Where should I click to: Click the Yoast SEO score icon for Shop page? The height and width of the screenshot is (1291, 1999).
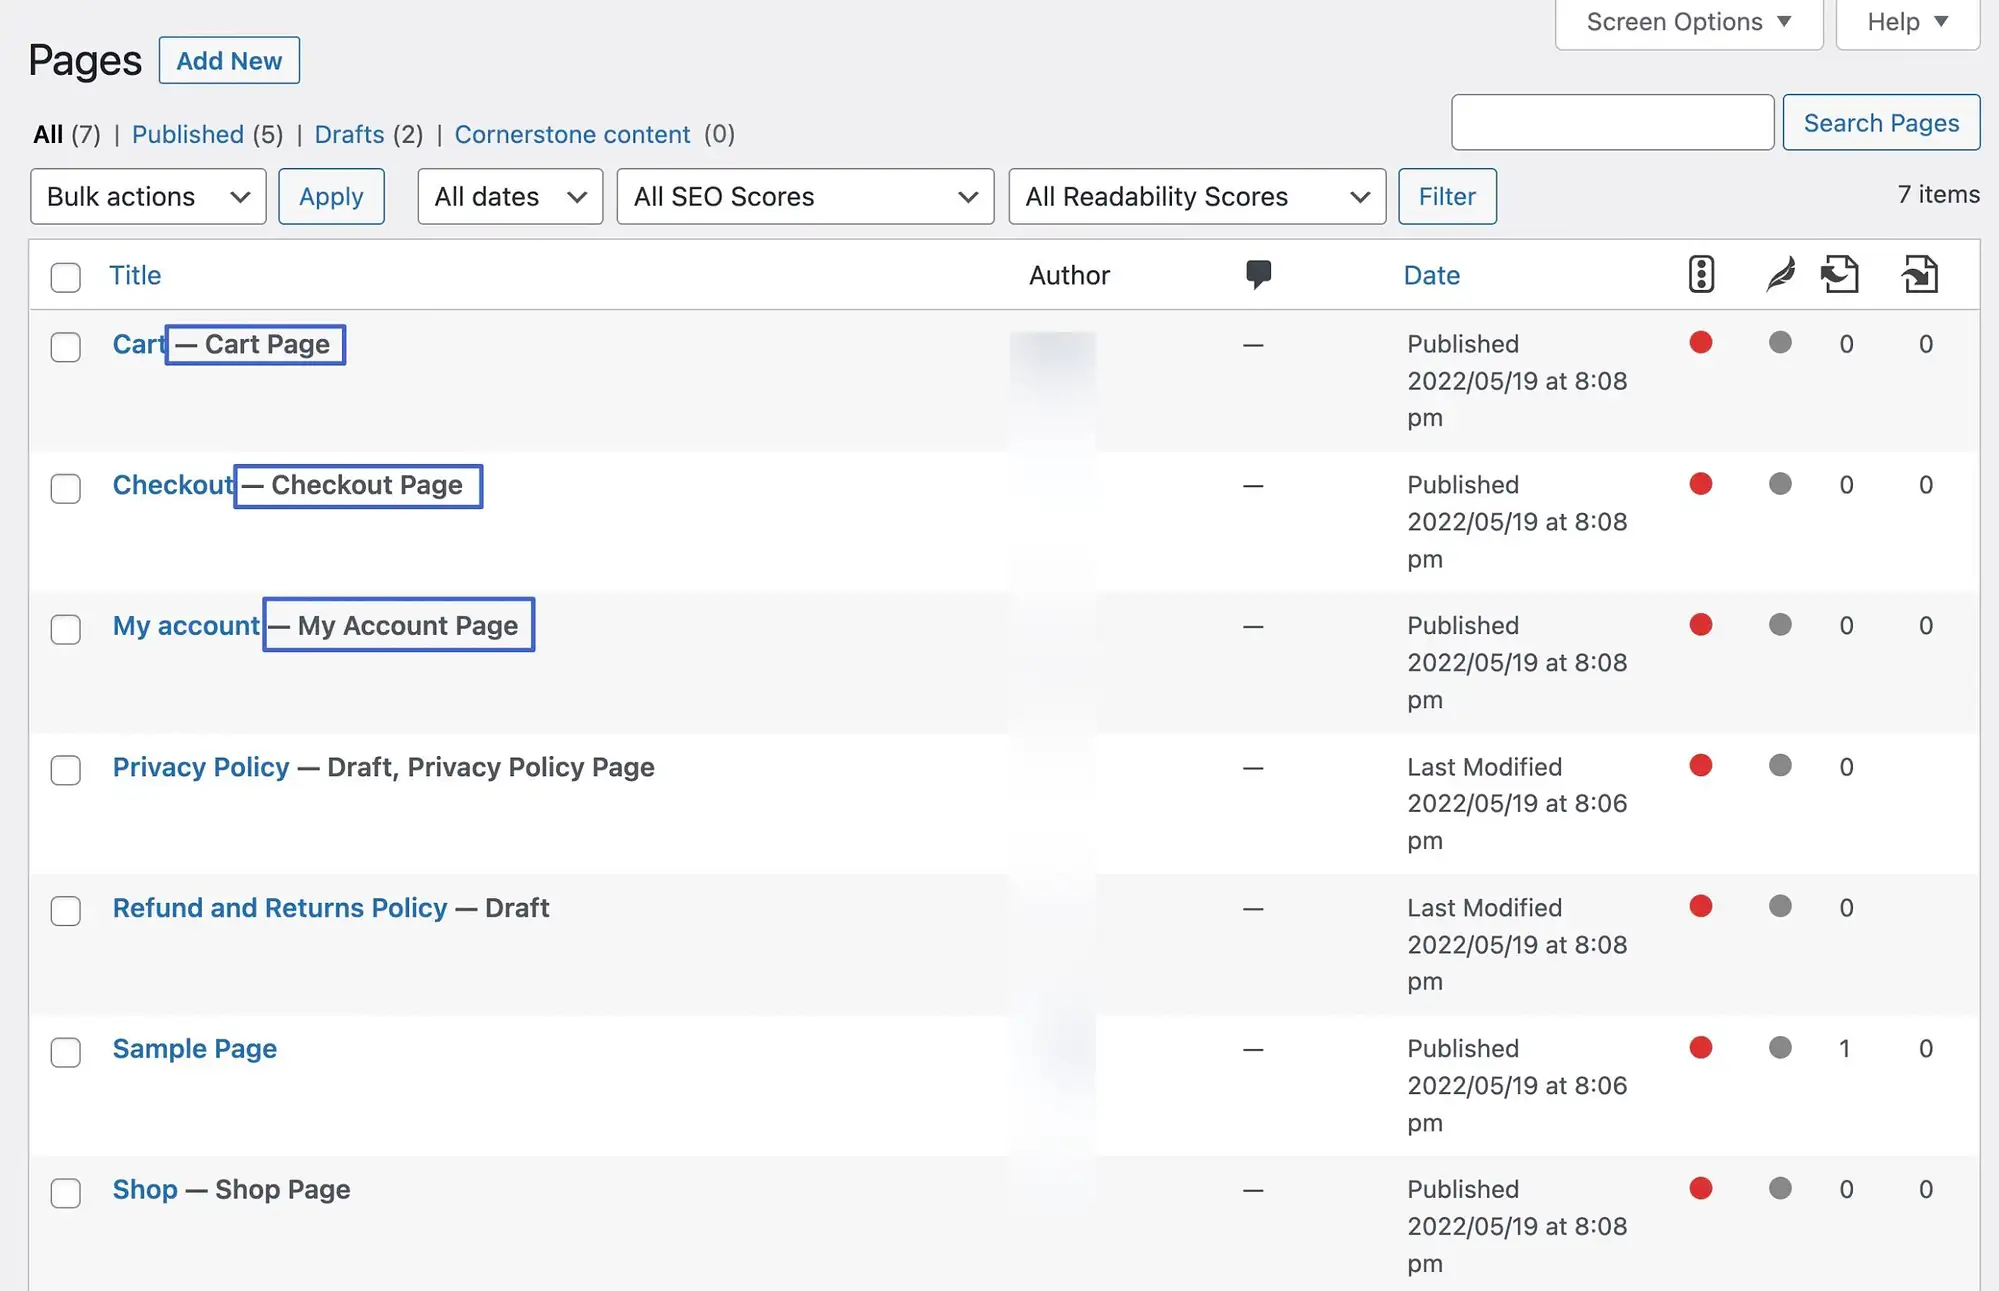point(1697,1189)
